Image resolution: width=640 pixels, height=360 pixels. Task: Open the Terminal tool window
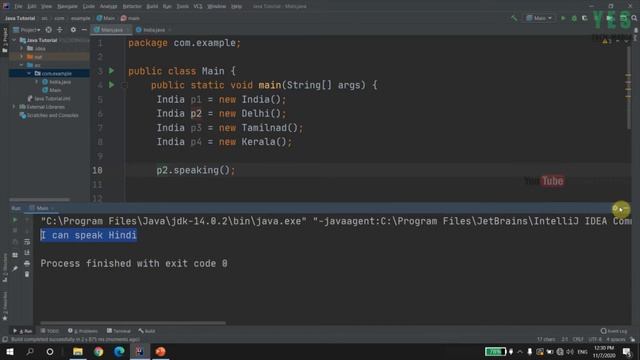[x=118, y=331]
